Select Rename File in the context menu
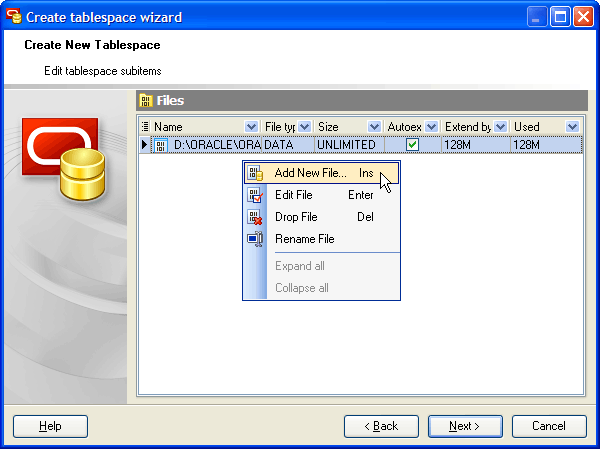Screen dimensions: 600x449 [x=304, y=239]
